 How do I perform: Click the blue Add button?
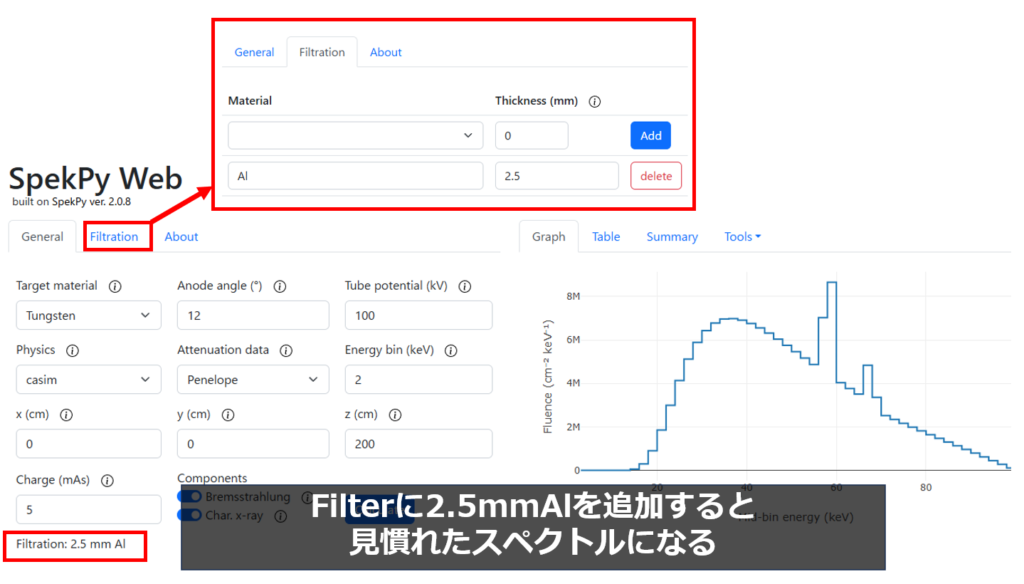point(650,135)
